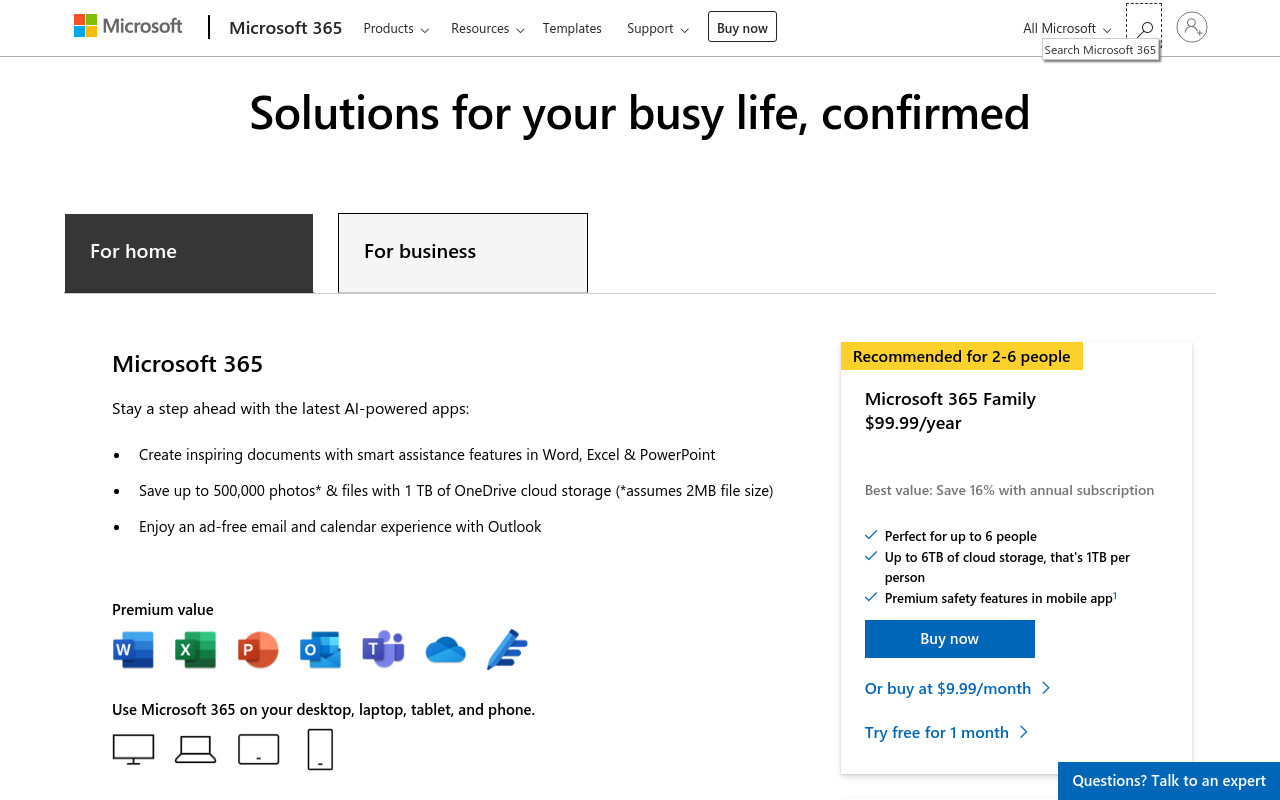This screenshot has height=800, width=1280.
Task: Click the PowerPoint app icon
Action: (258, 650)
